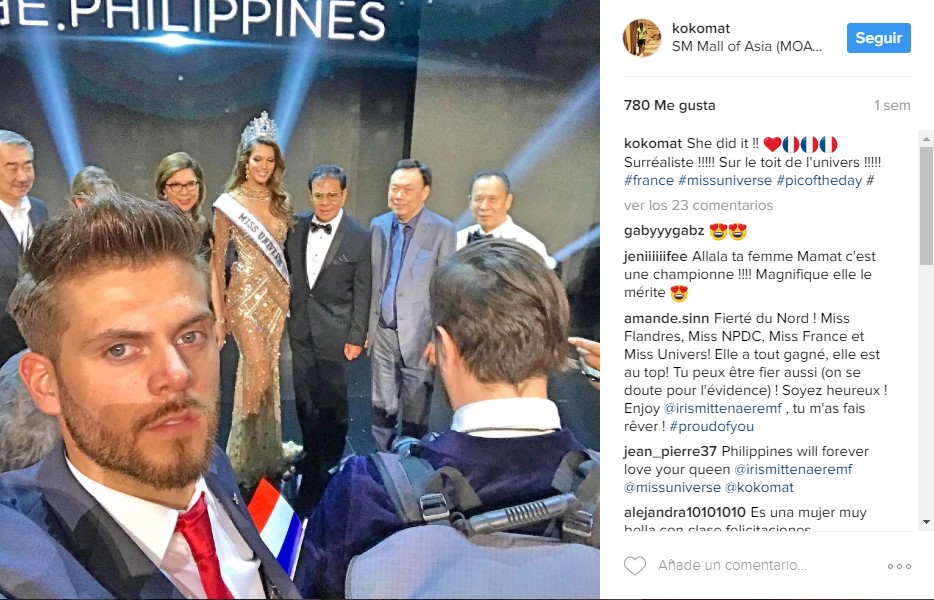Open the #proudofyou hashtag
934x600 pixels.
[x=712, y=426]
